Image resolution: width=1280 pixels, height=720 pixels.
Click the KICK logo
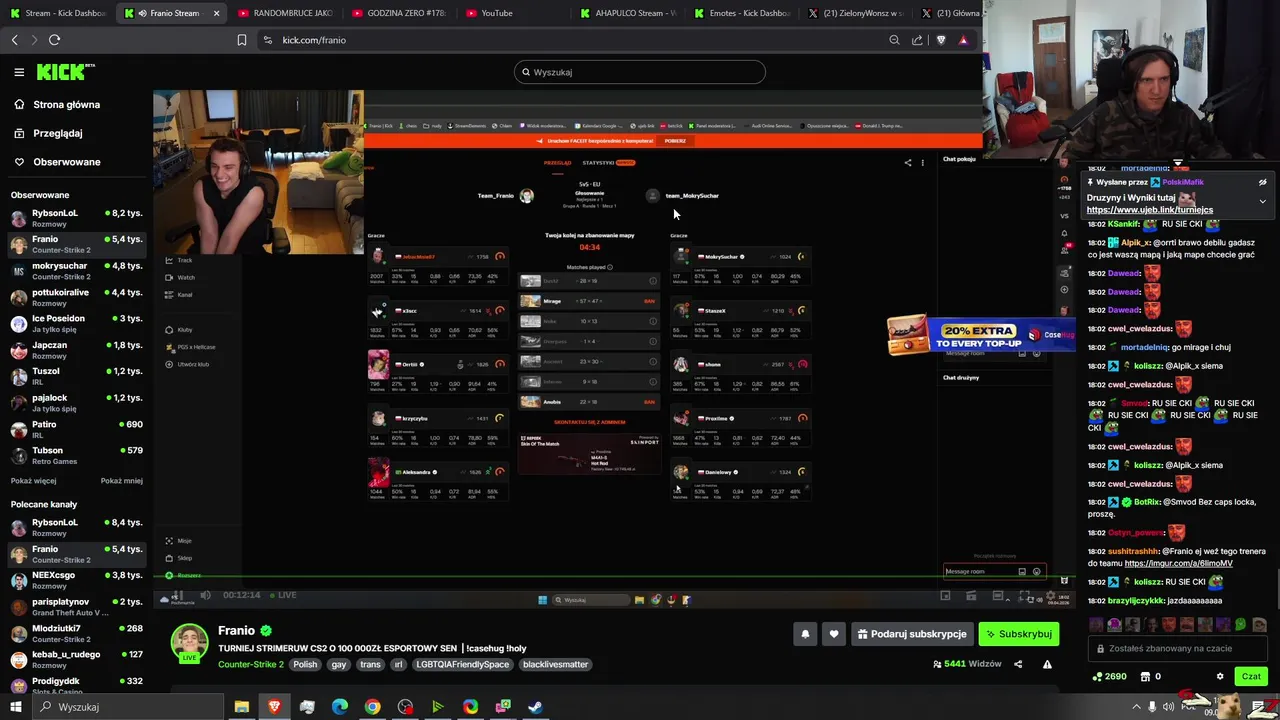(x=65, y=72)
